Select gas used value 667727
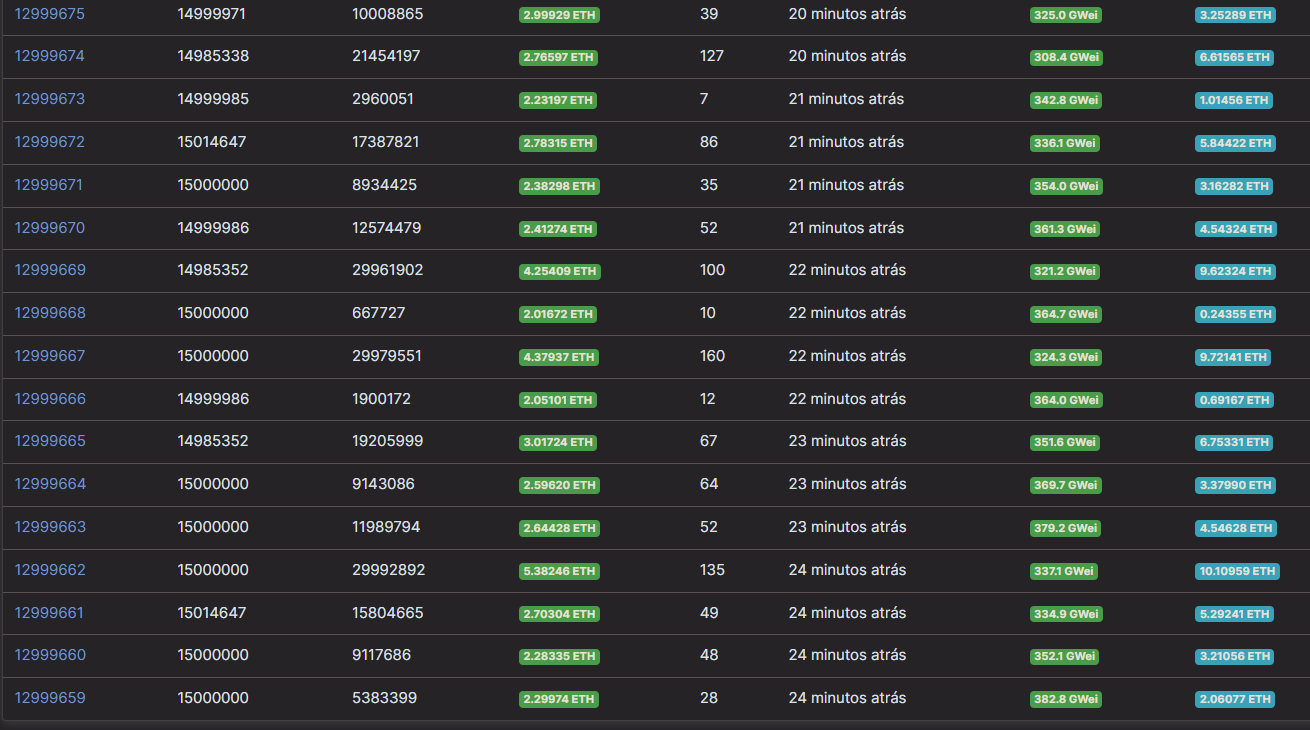The width and height of the screenshot is (1310, 730). point(379,313)
